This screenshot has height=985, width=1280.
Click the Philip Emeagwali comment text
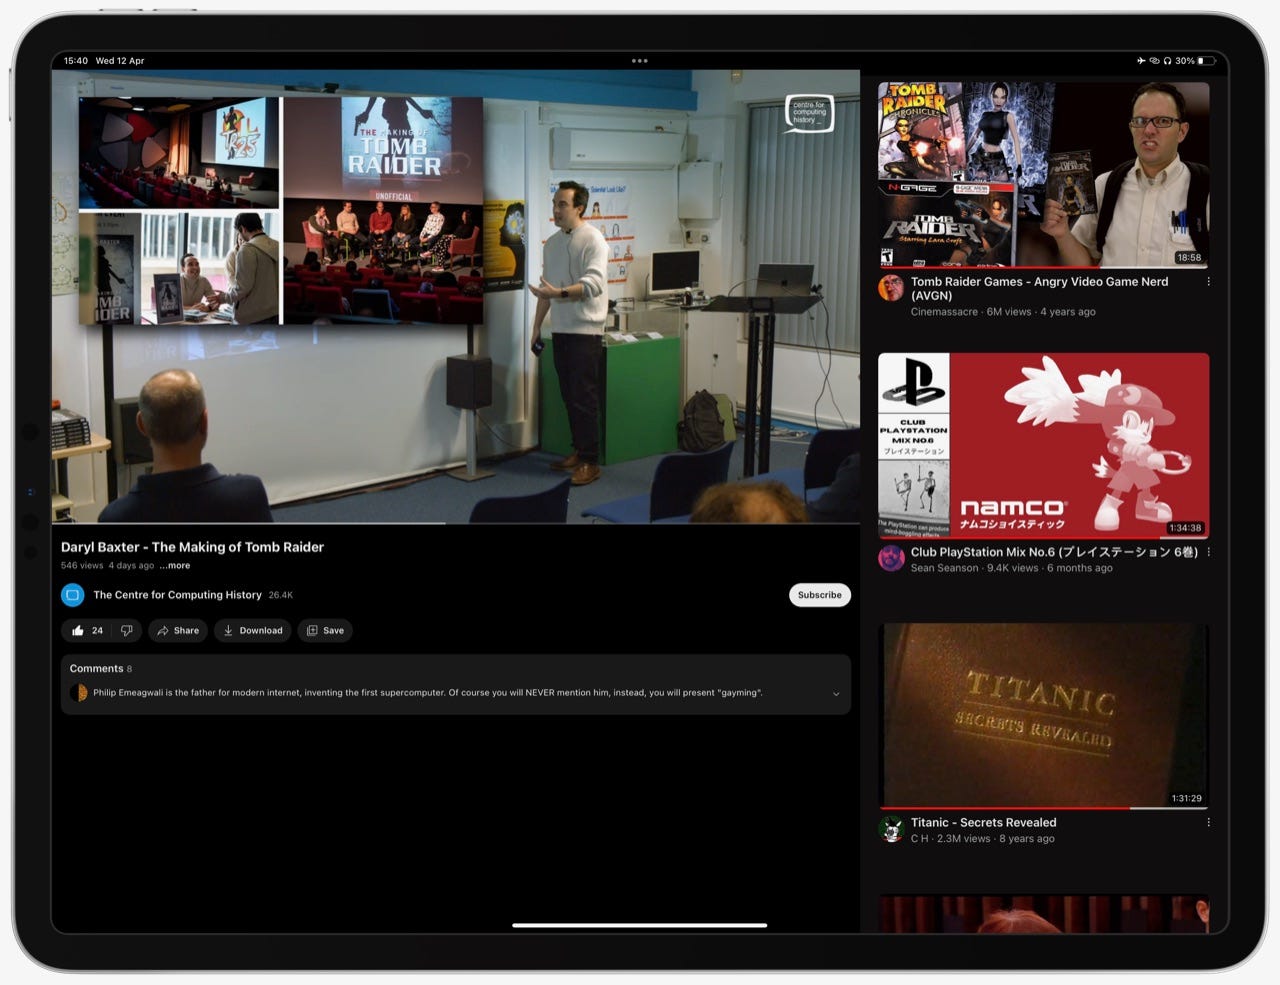pyautogui.click(x=427, y=693)
